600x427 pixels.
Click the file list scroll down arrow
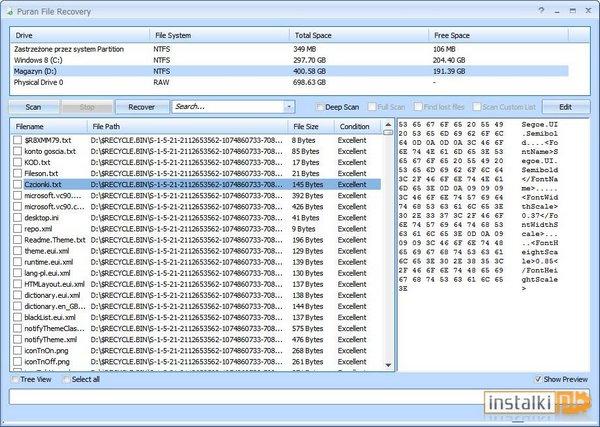[388, 365]
